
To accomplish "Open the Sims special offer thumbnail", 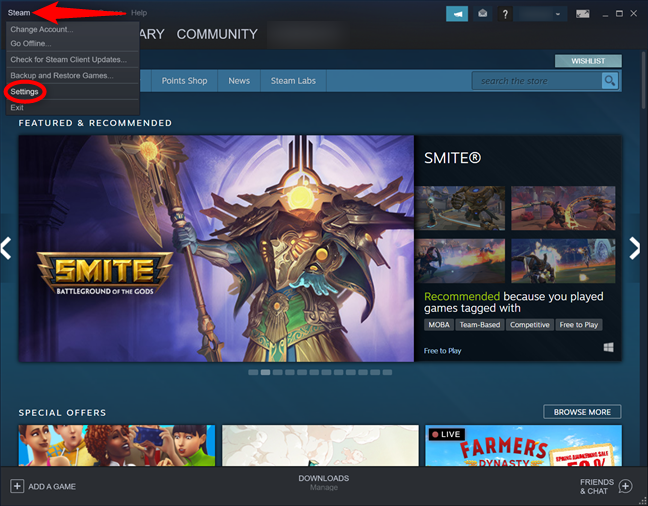I will click(117, 446).
